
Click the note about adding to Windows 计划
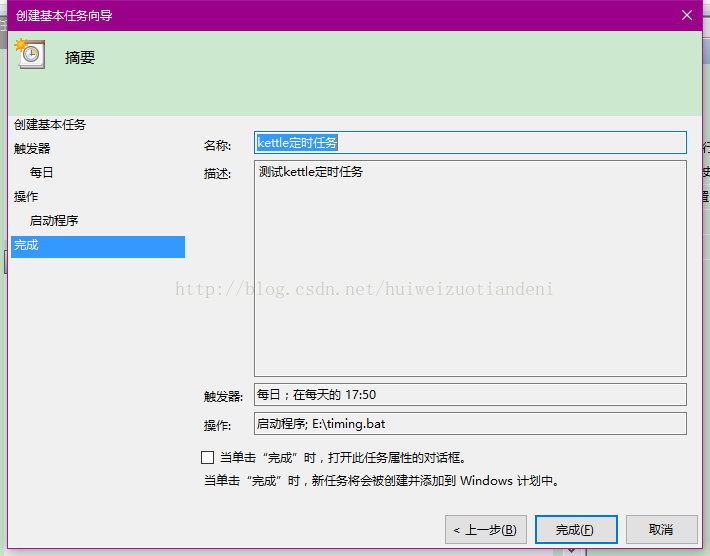coord(382,480)
